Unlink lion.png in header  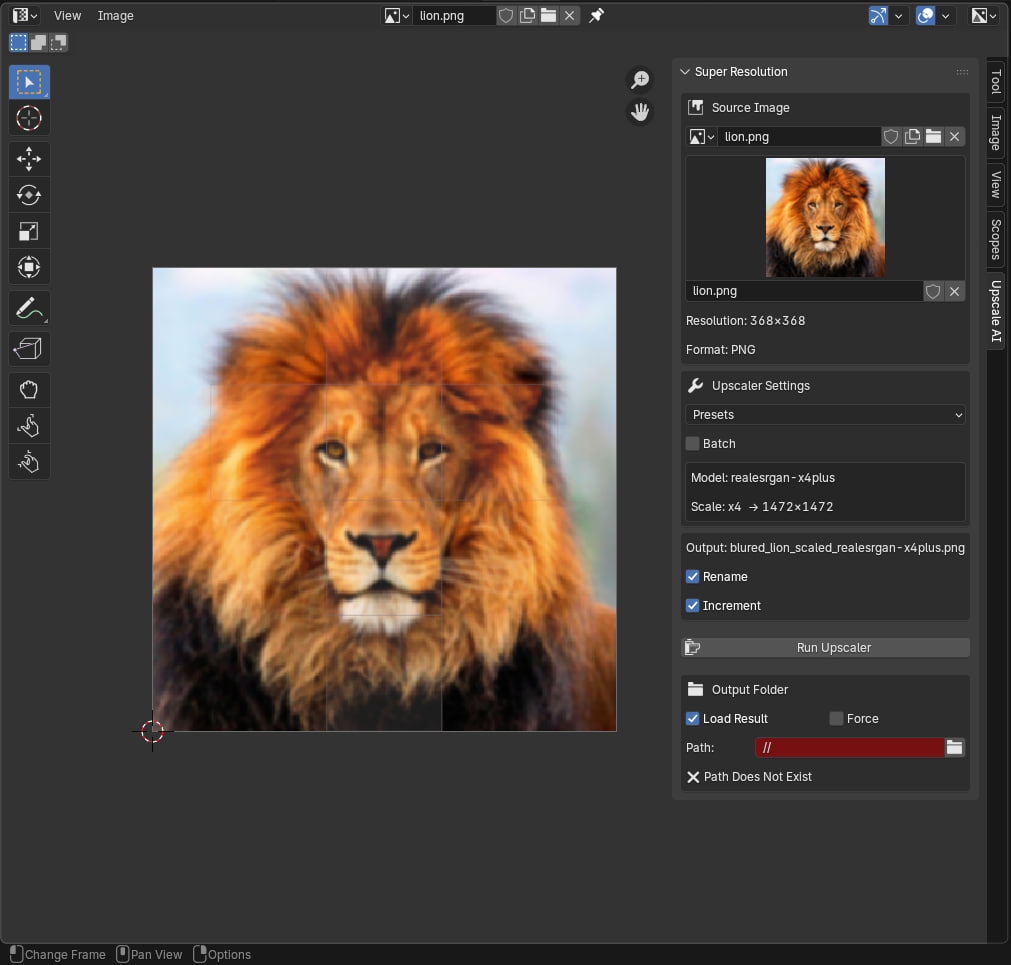coord(570,15)
